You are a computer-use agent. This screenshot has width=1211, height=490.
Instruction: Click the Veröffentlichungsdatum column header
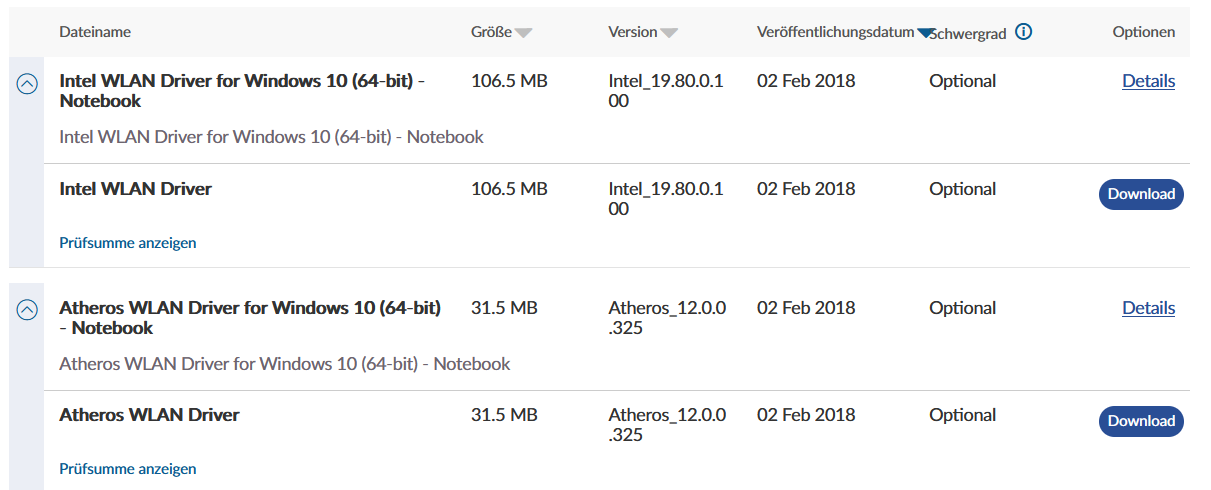coord(835,32)
